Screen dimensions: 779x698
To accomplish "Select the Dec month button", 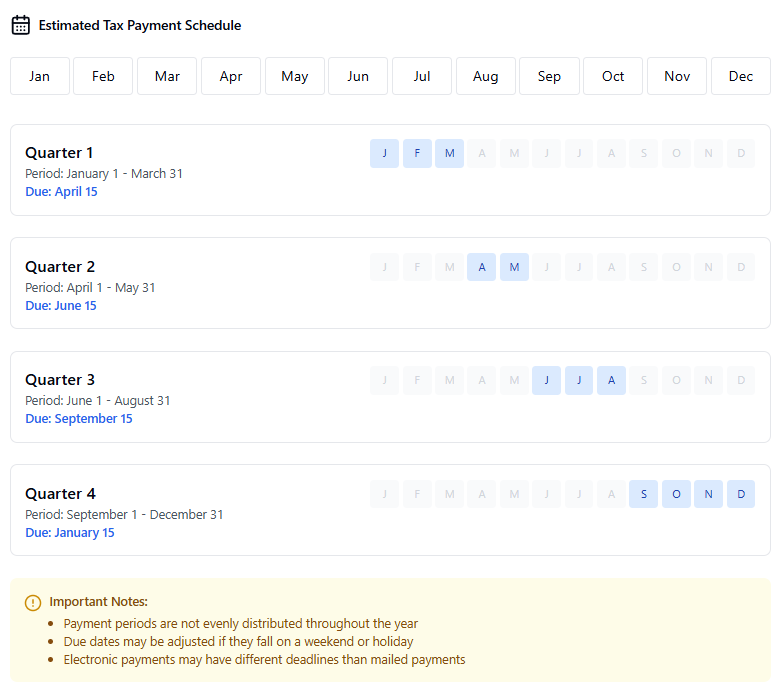I will (741, 76).
